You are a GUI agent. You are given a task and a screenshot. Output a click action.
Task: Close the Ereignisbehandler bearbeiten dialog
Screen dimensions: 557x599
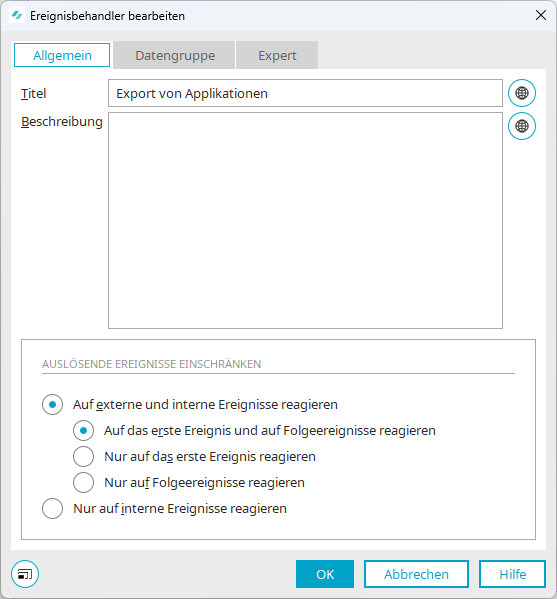[541, 16]
